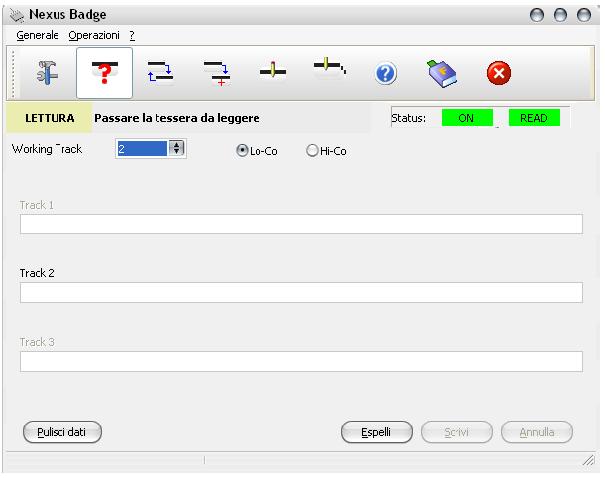Click the Annulla button
The width and height of the screenshot is (605, 478).
pos(537,432)
